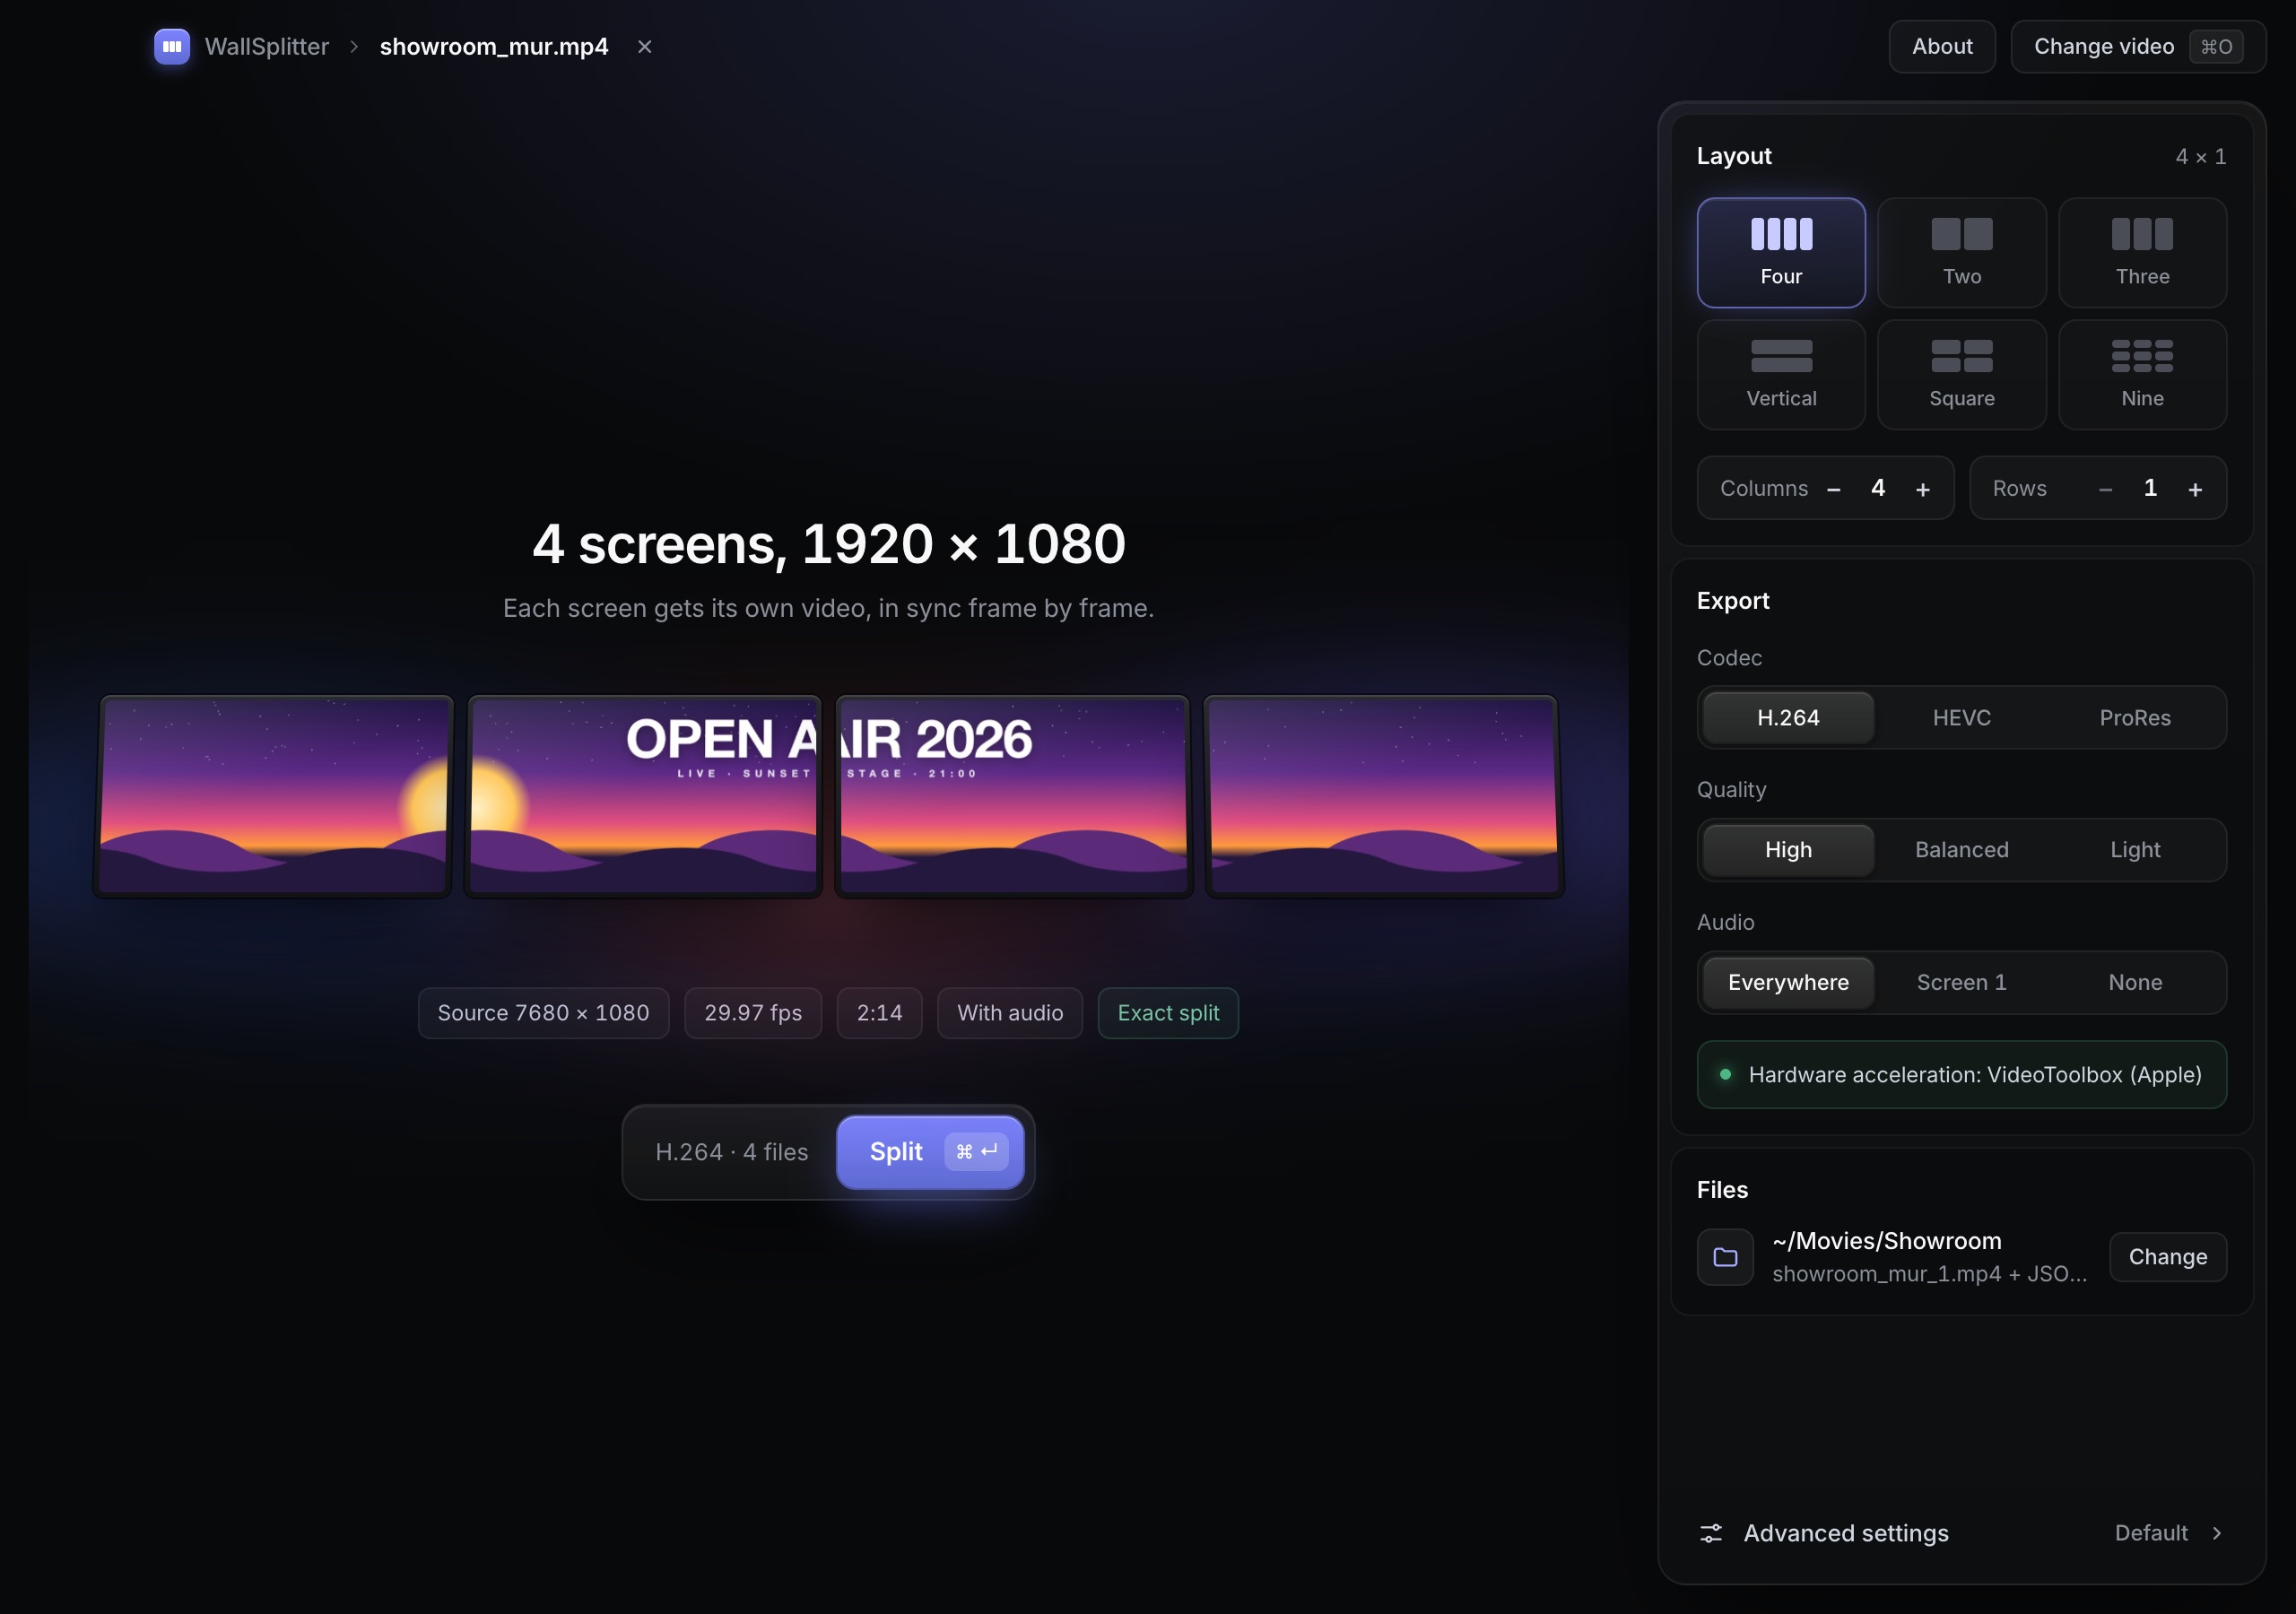Choose the Three screens layout preset
This screenshot has height=1614, width=2296.
(2142, 252)
